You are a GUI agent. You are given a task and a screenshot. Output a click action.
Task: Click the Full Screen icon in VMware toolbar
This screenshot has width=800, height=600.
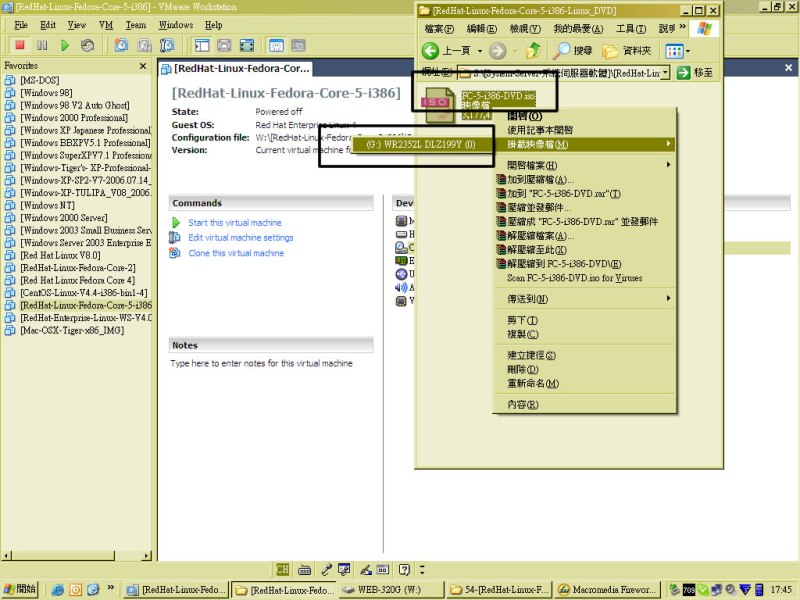pos(247,45)
